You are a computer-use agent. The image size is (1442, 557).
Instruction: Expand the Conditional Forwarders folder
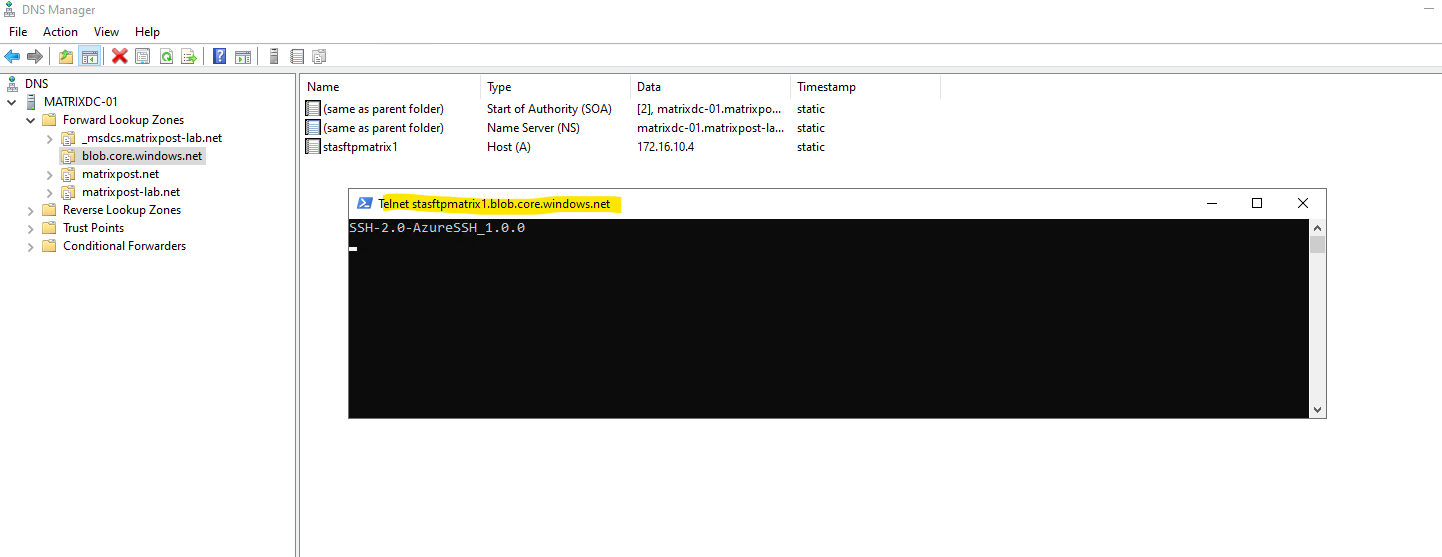30,246
